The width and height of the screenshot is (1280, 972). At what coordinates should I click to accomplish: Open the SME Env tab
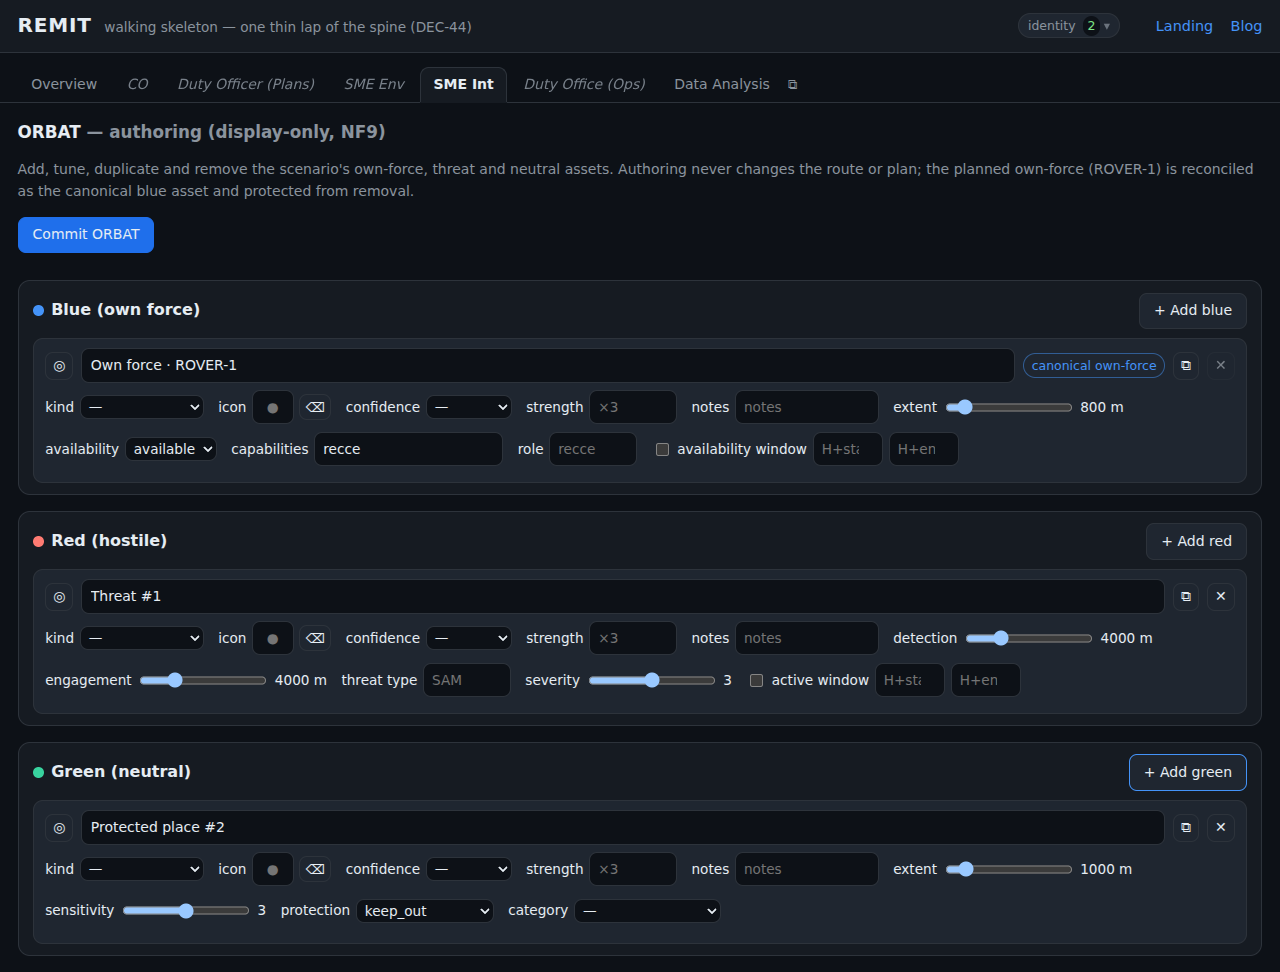click(x=374, y=85)
